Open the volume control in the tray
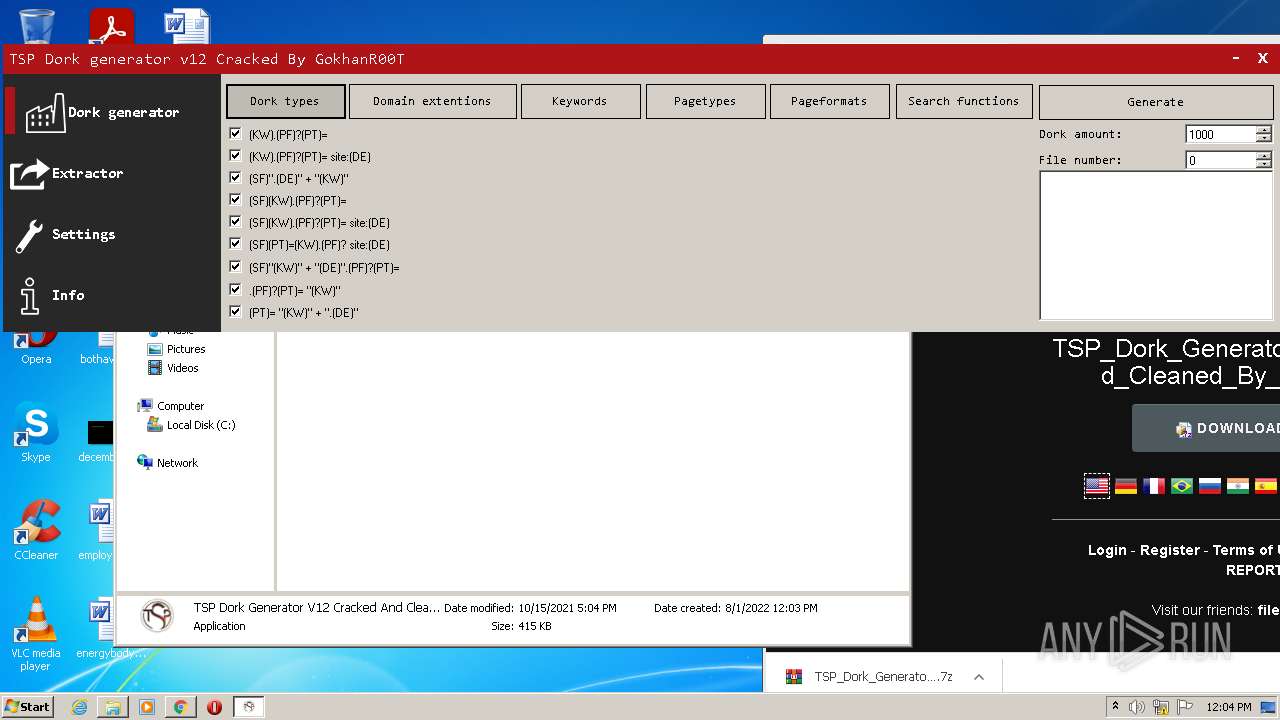 pyautogui.click(x=1137, y=707)
